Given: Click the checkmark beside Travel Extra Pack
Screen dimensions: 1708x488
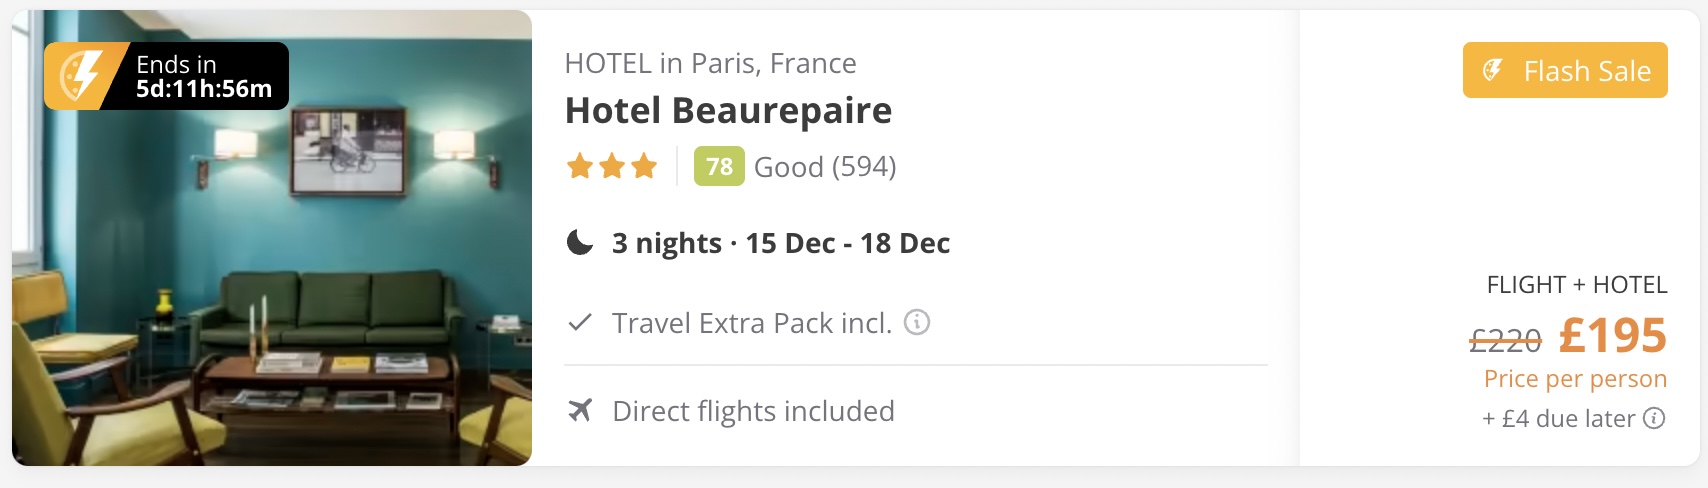Looking at the screenshot, I should coord(579,323).
